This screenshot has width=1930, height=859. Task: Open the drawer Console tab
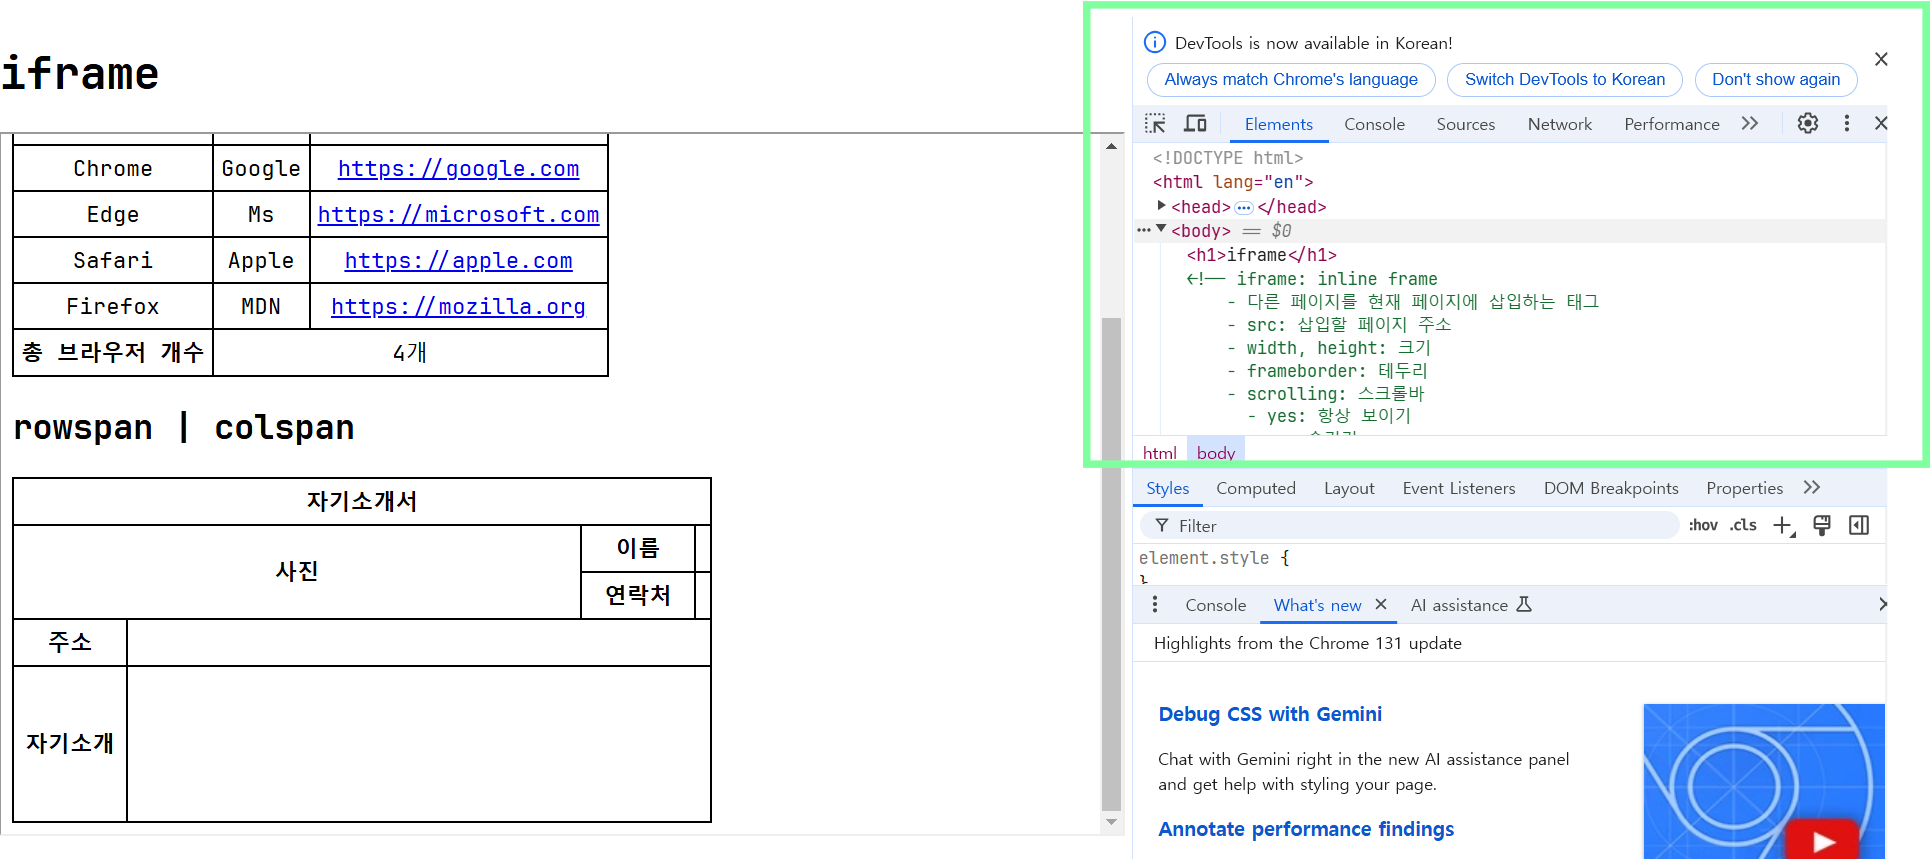click(x=1216, y=605)
